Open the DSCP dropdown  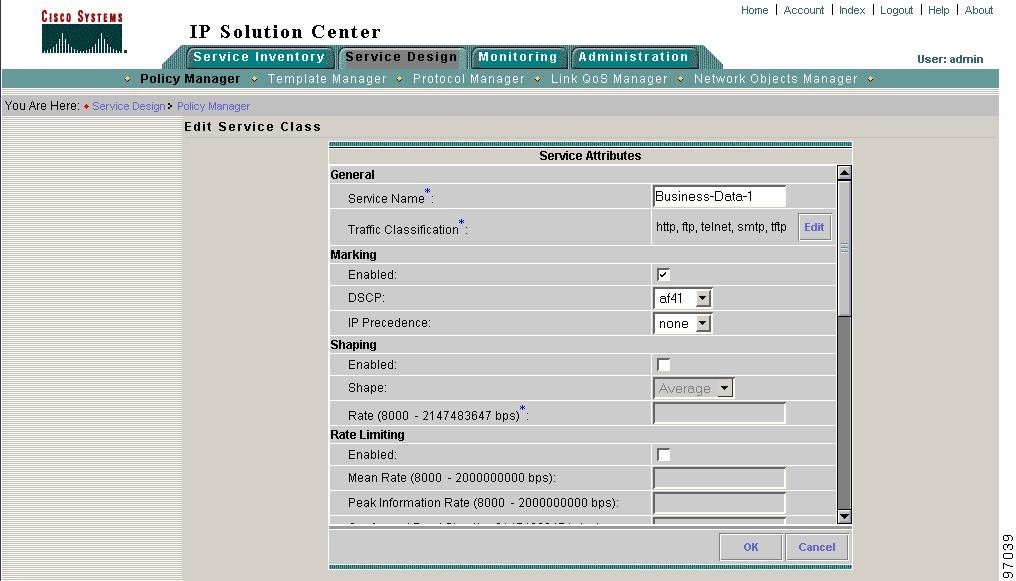click(x=683, y=298)
